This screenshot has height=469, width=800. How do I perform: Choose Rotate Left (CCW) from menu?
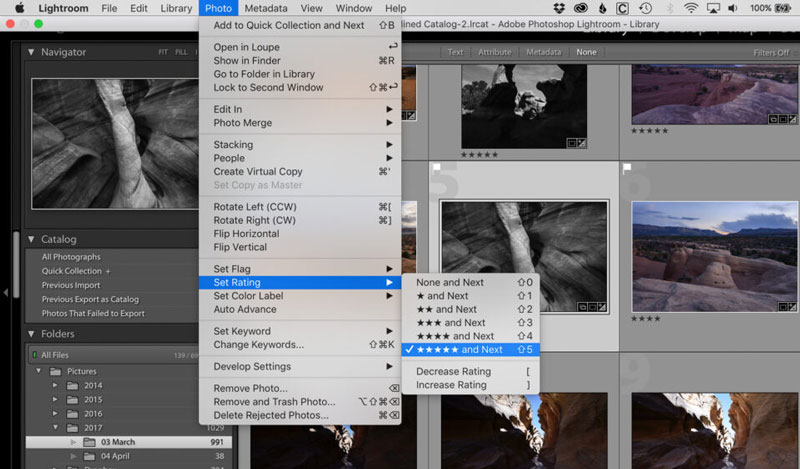pos(254,207)
